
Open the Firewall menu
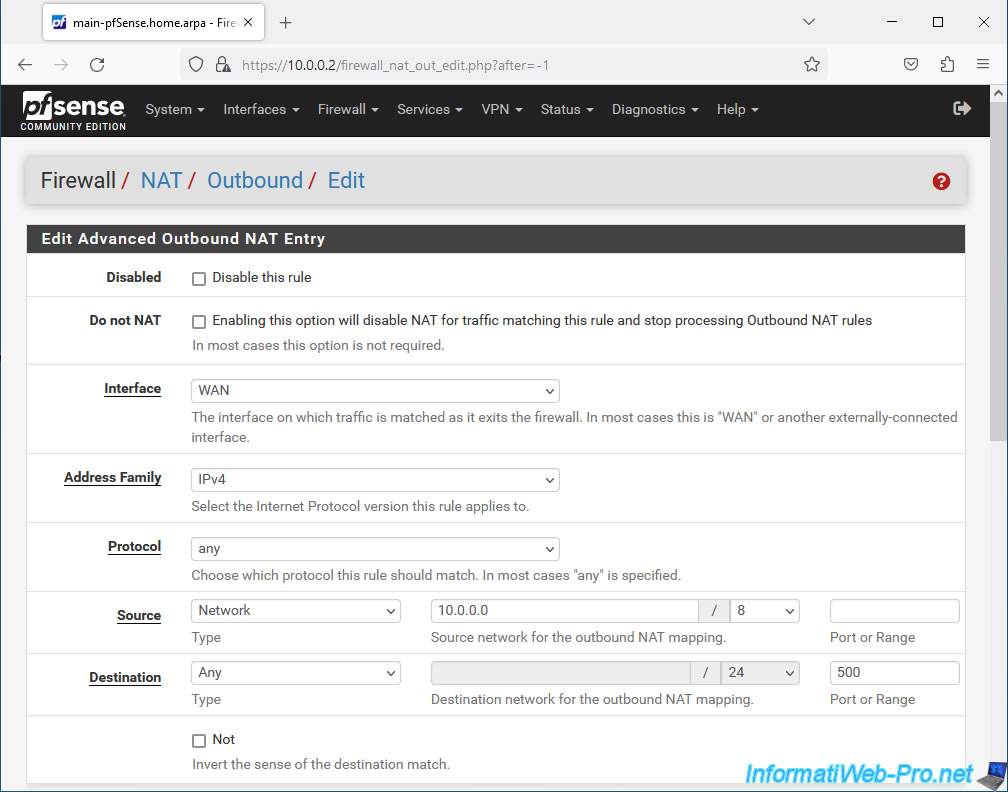[x=348, y=109]
